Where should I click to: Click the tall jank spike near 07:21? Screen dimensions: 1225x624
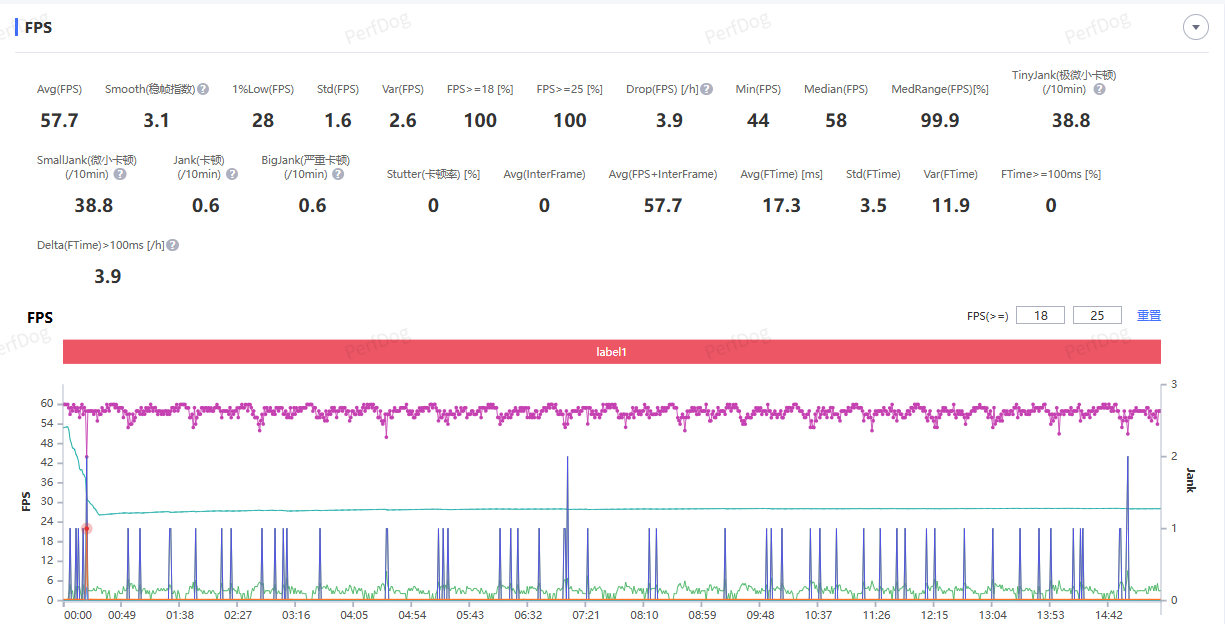pyautogui.click(x=568, y=459)
